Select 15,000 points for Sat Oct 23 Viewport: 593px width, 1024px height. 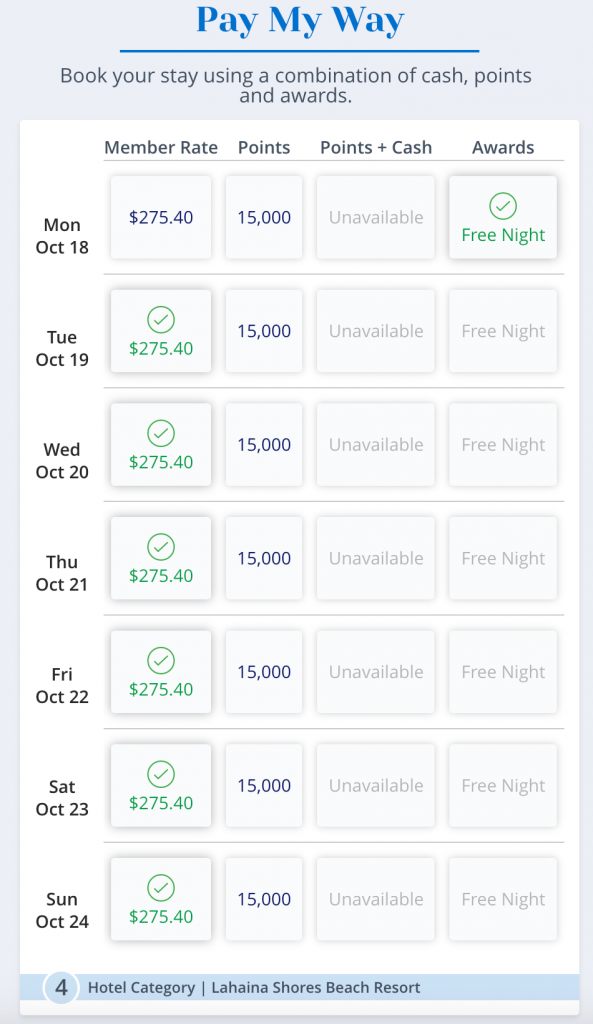[x=264, y=786]
